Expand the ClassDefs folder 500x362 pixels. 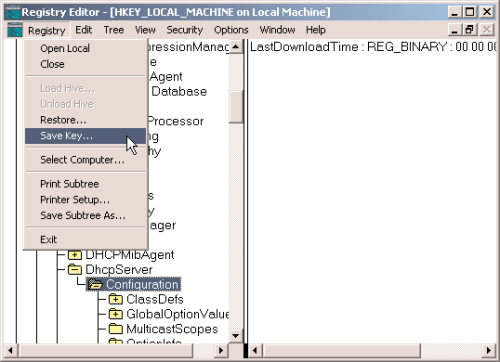pyautogui.click(x=116, y=299)
